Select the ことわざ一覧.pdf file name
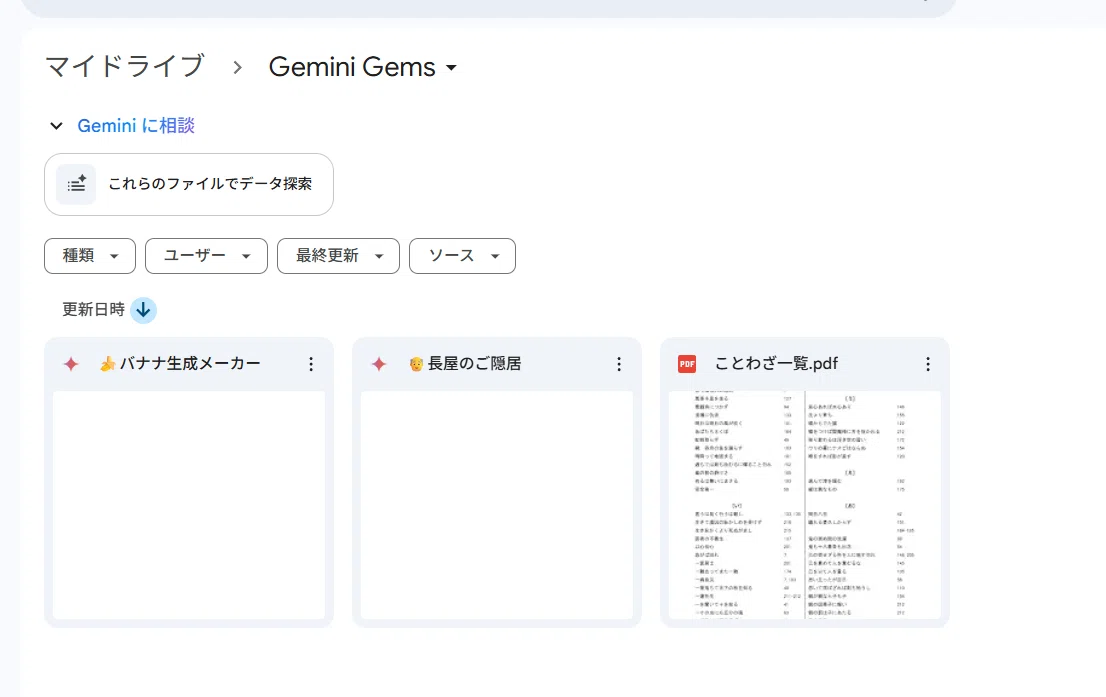 click(x=777, y=363)
